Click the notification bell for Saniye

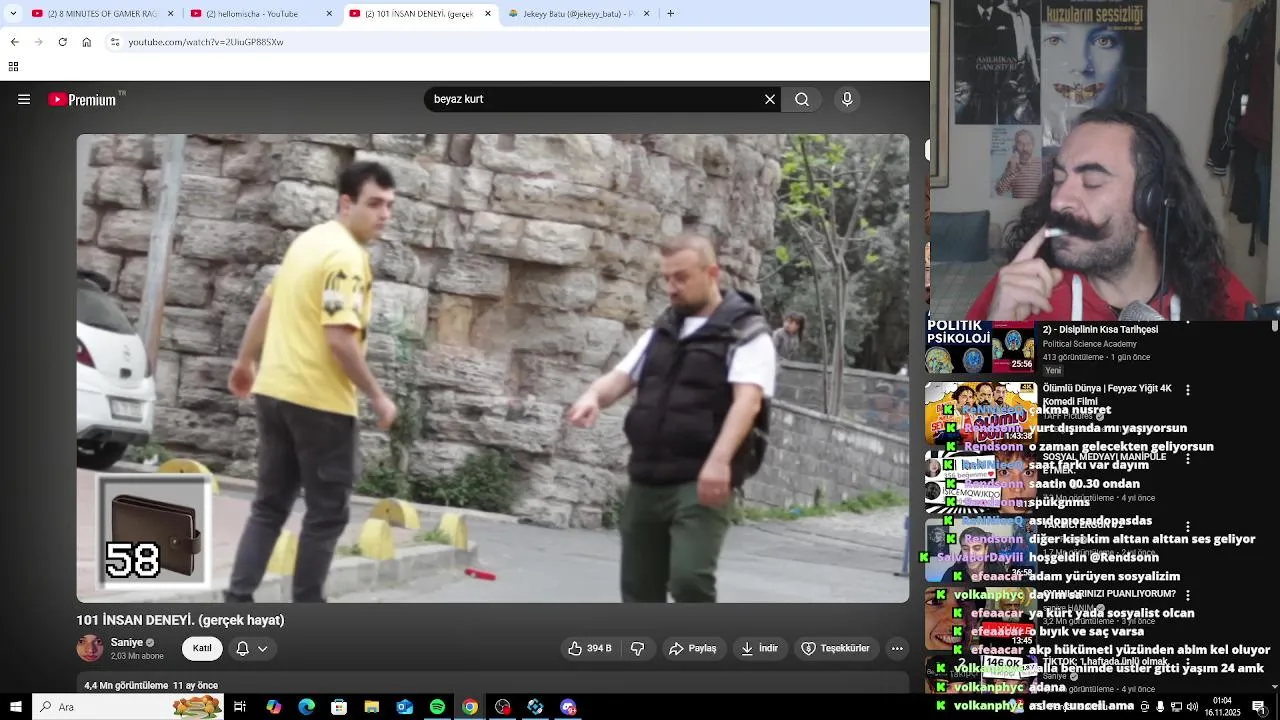[242, 648]
